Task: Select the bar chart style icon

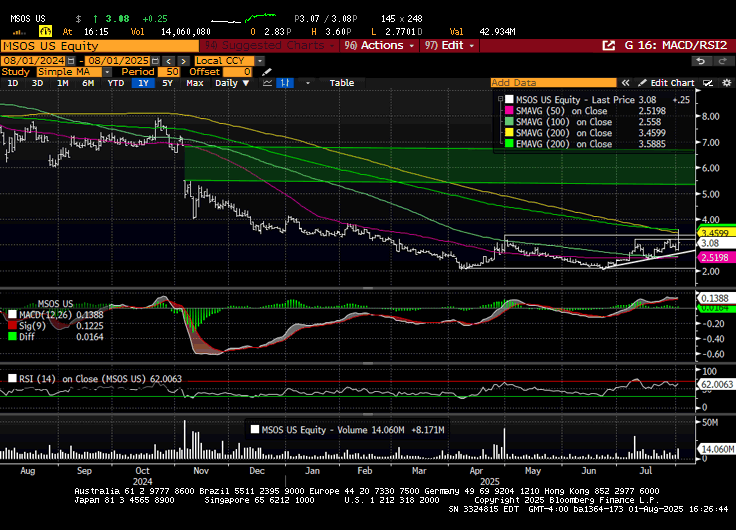Action: 285,83
